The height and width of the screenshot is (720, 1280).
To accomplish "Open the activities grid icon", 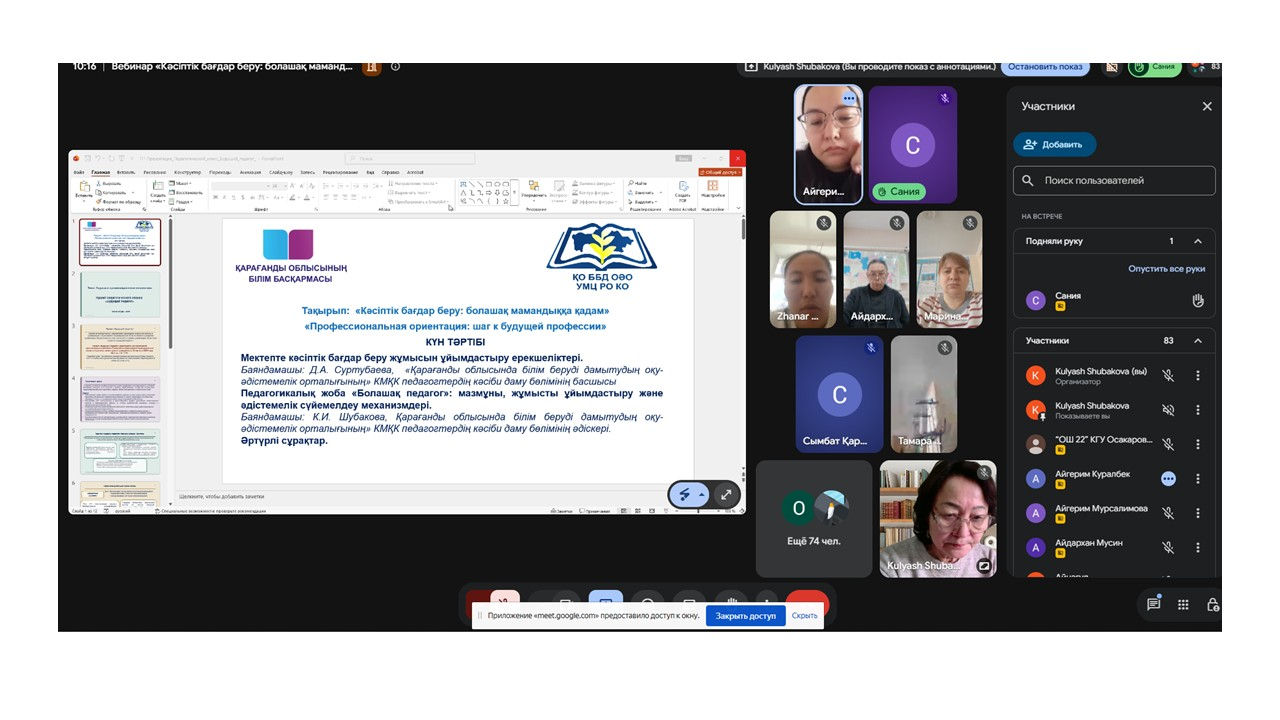I will coord(1183,604).
